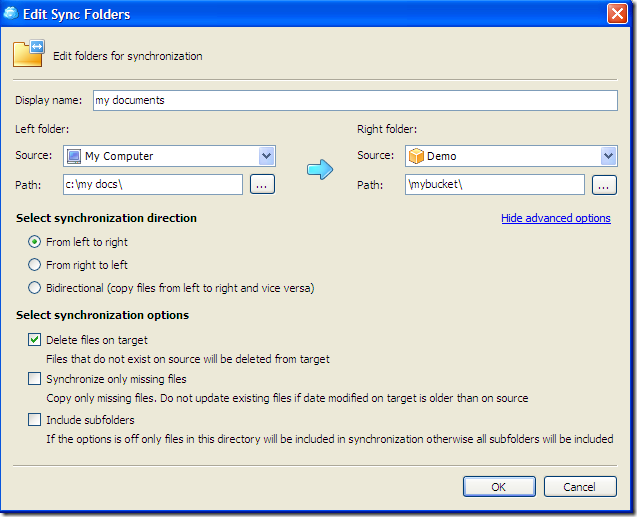Browse for the left folder path
637x517 pixels.
(262, 184)
